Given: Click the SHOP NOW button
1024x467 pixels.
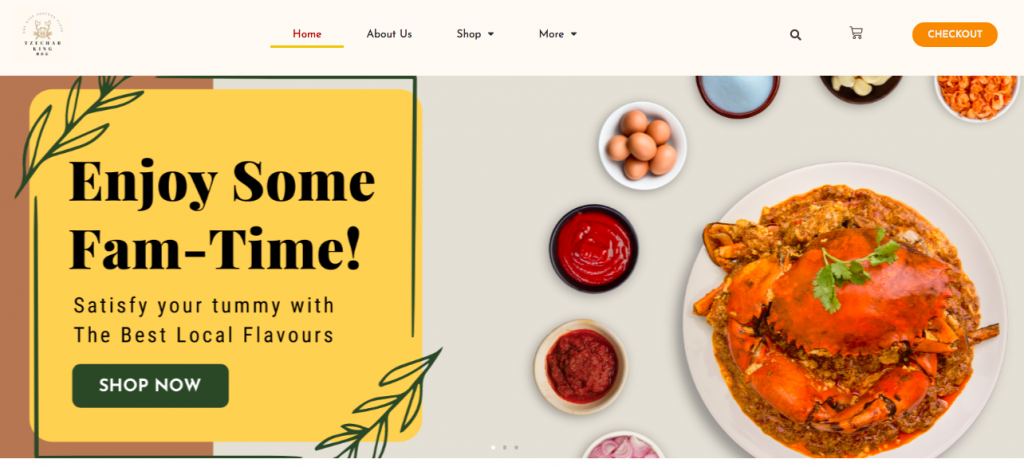Looking at the screenshot, I should pyautogui.click(x=150, y=385).
